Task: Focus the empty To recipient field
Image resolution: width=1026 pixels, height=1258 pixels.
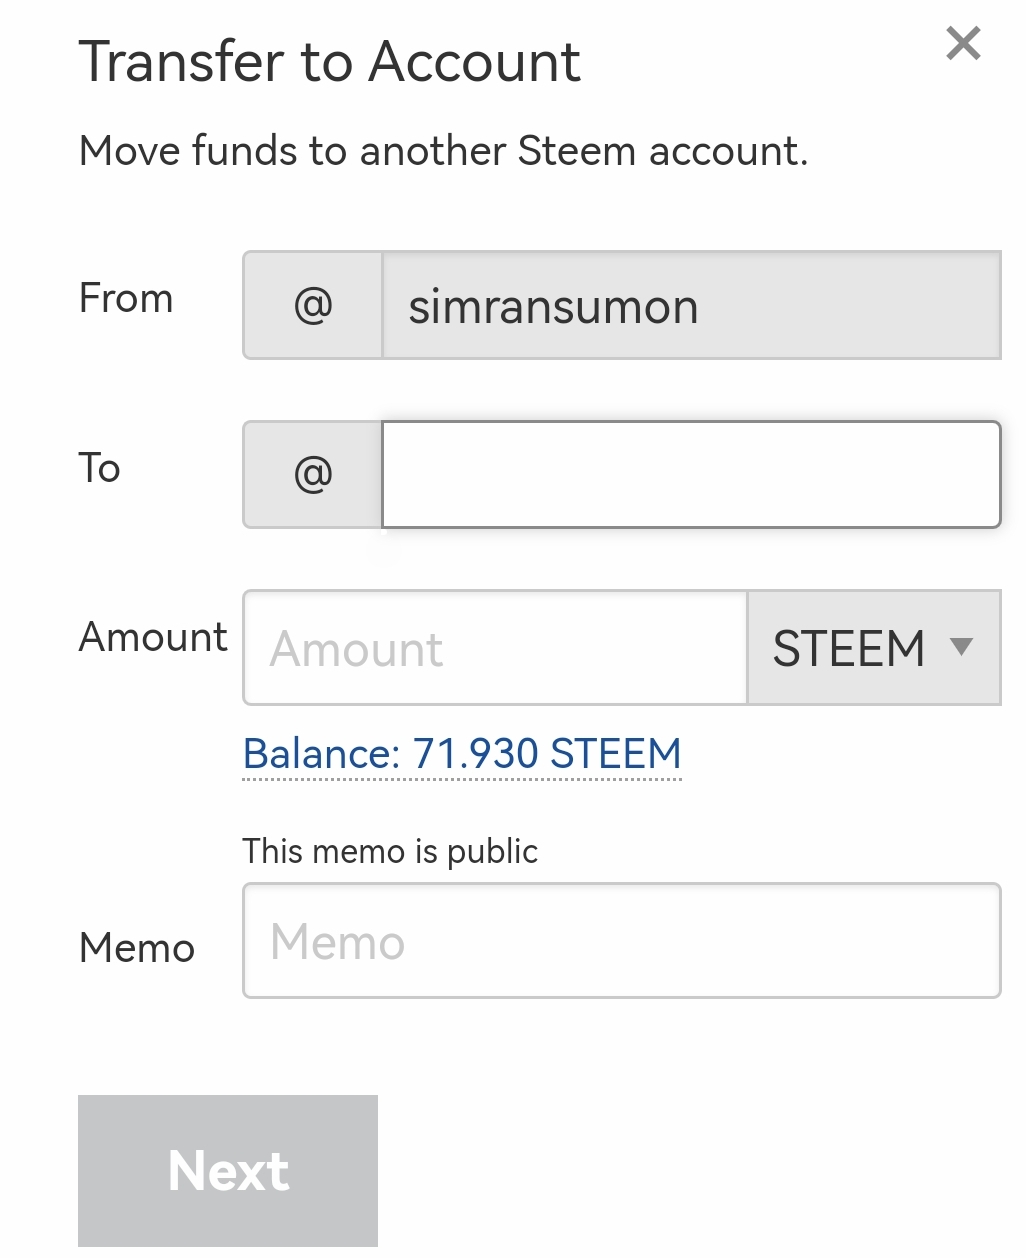Action: point(690,474)
